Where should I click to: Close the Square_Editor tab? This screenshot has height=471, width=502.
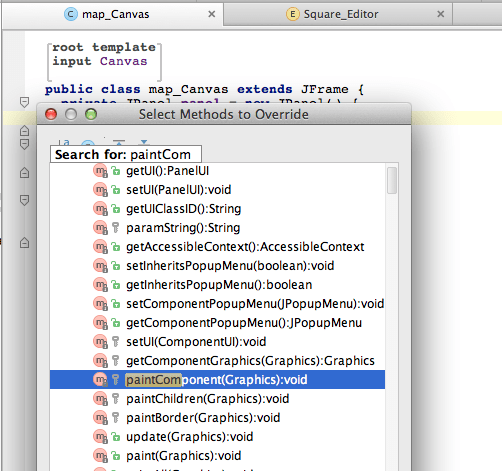[440, 14]
